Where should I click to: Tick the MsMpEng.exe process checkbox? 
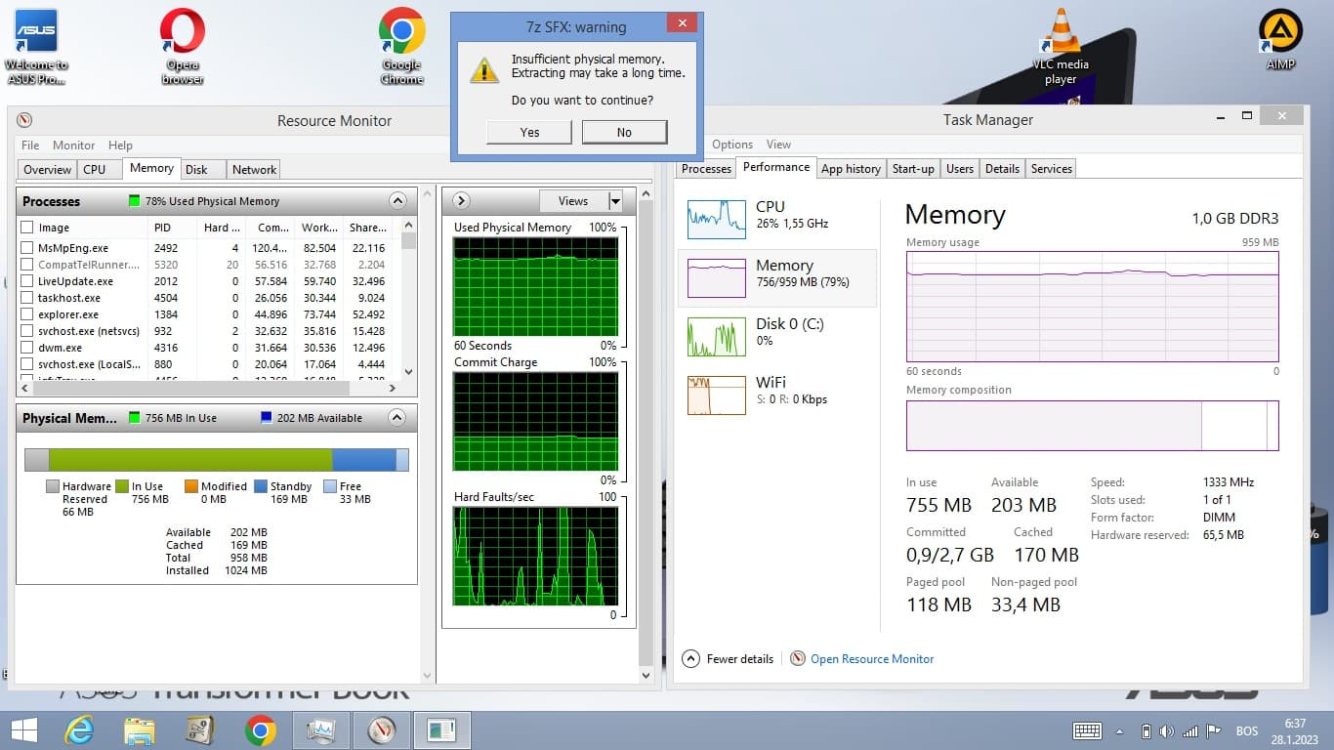(x=28, y=248)
